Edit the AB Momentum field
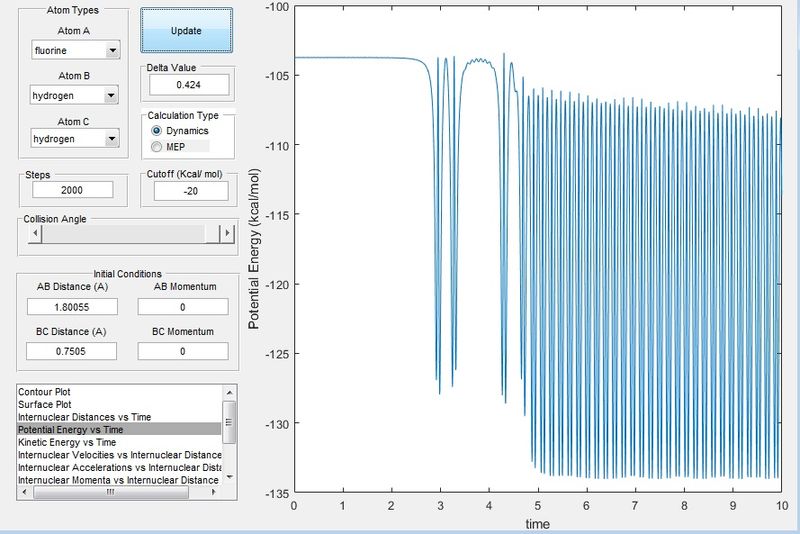 pos(183,307)
